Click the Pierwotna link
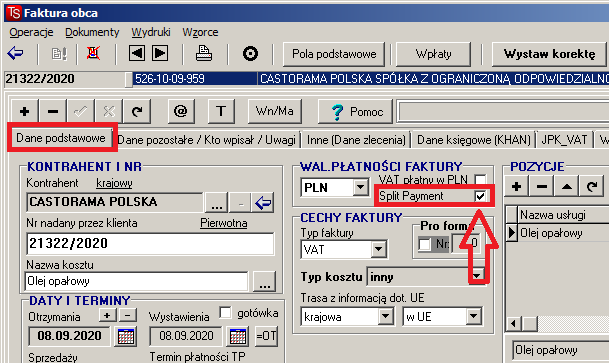 click(x=224, y=223)
